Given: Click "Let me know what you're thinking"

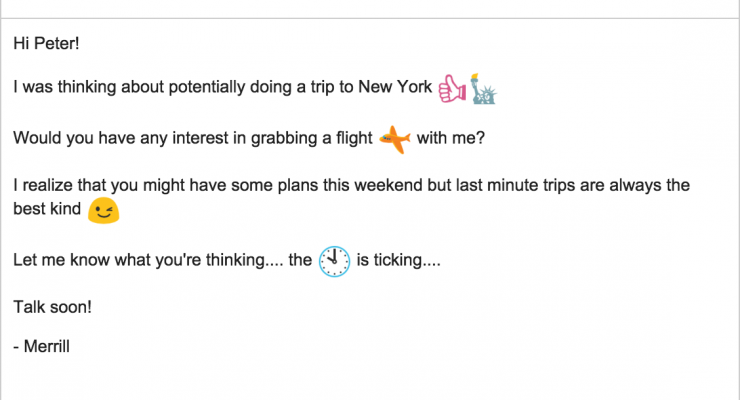Looking at the screenshot, I should pos(125,261).
